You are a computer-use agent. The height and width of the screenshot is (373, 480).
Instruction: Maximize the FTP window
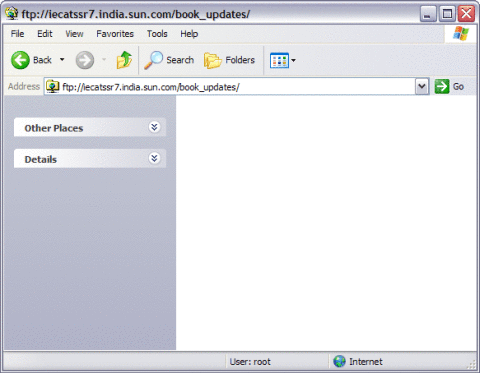[x=447, y=14]
